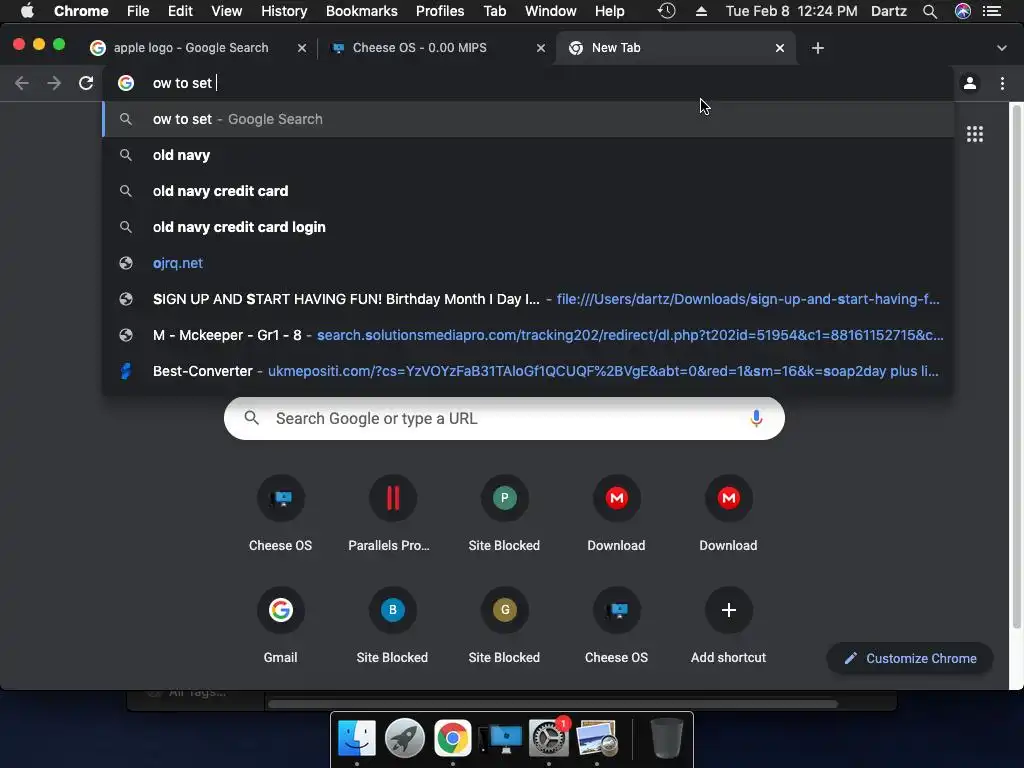The width and height of the screenshot is (1024, 768).
Task: Open Launchpad rocket icon in Dock
Action: coord(404,738)
